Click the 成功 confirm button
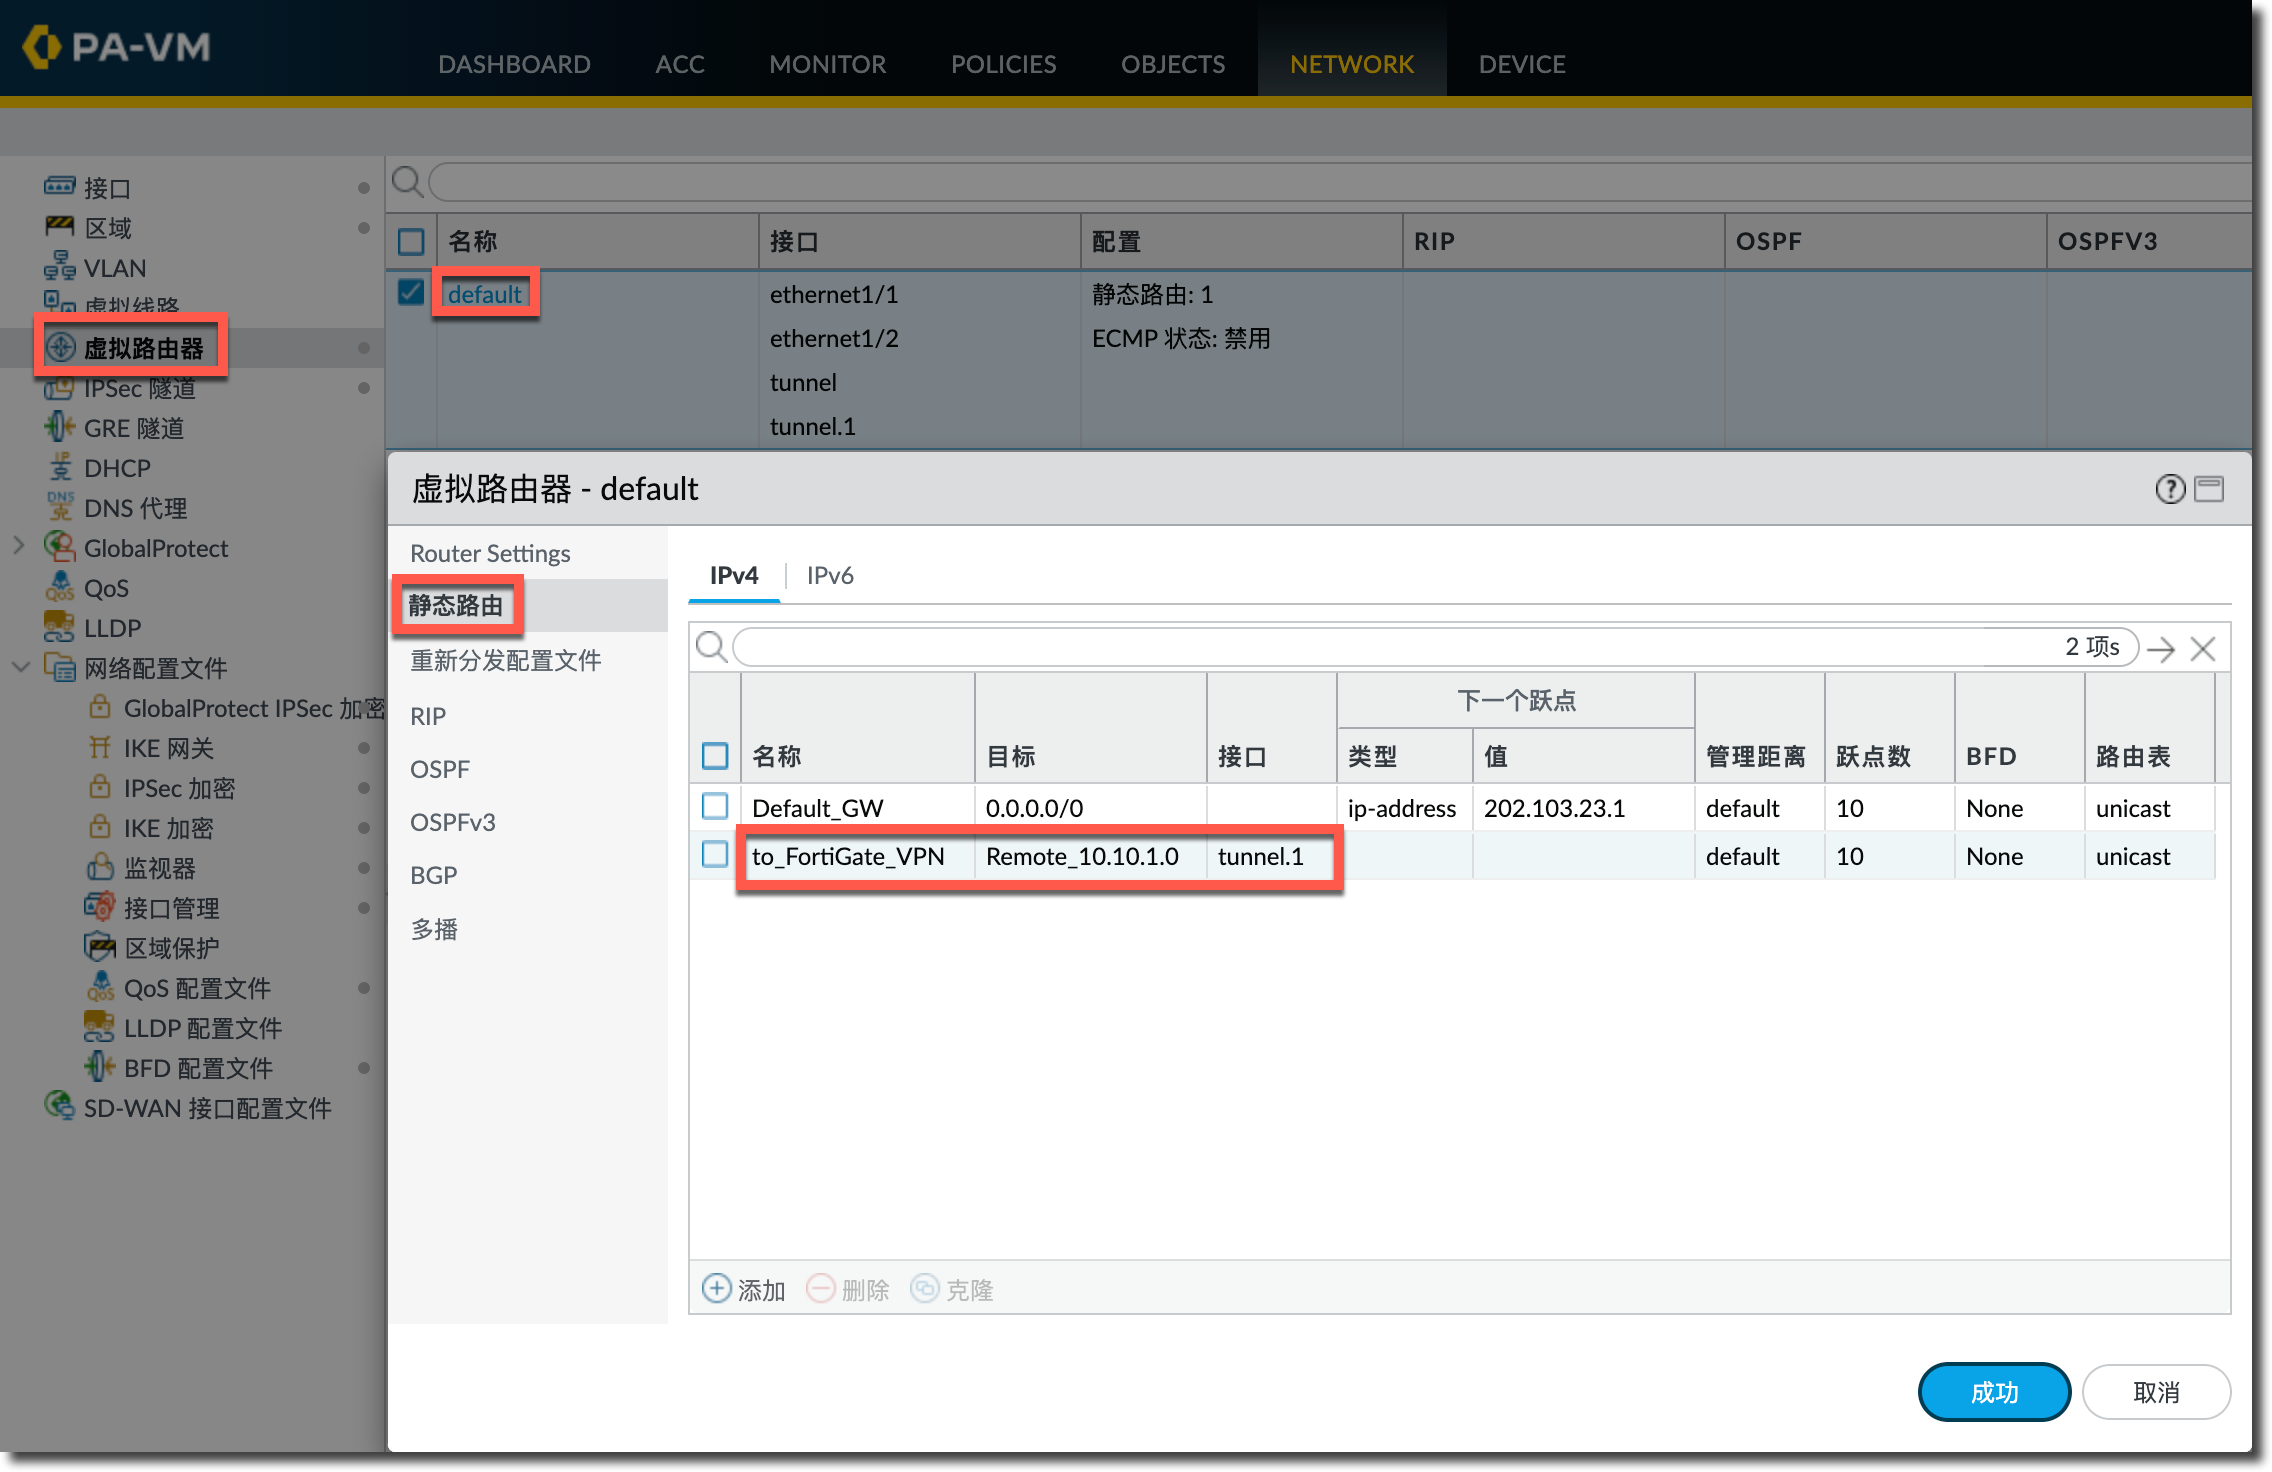 (x=1993, y=1391)
